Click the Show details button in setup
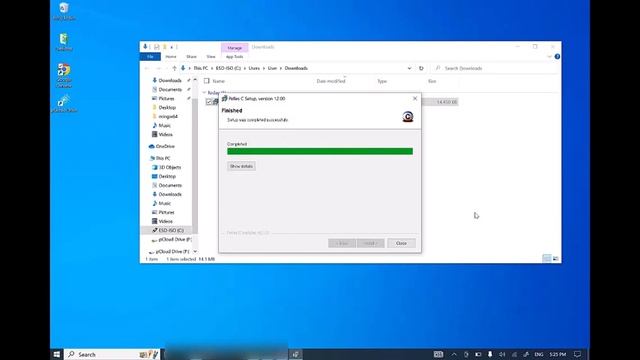This screenshot has height=360, width=640. coord(241,166)
